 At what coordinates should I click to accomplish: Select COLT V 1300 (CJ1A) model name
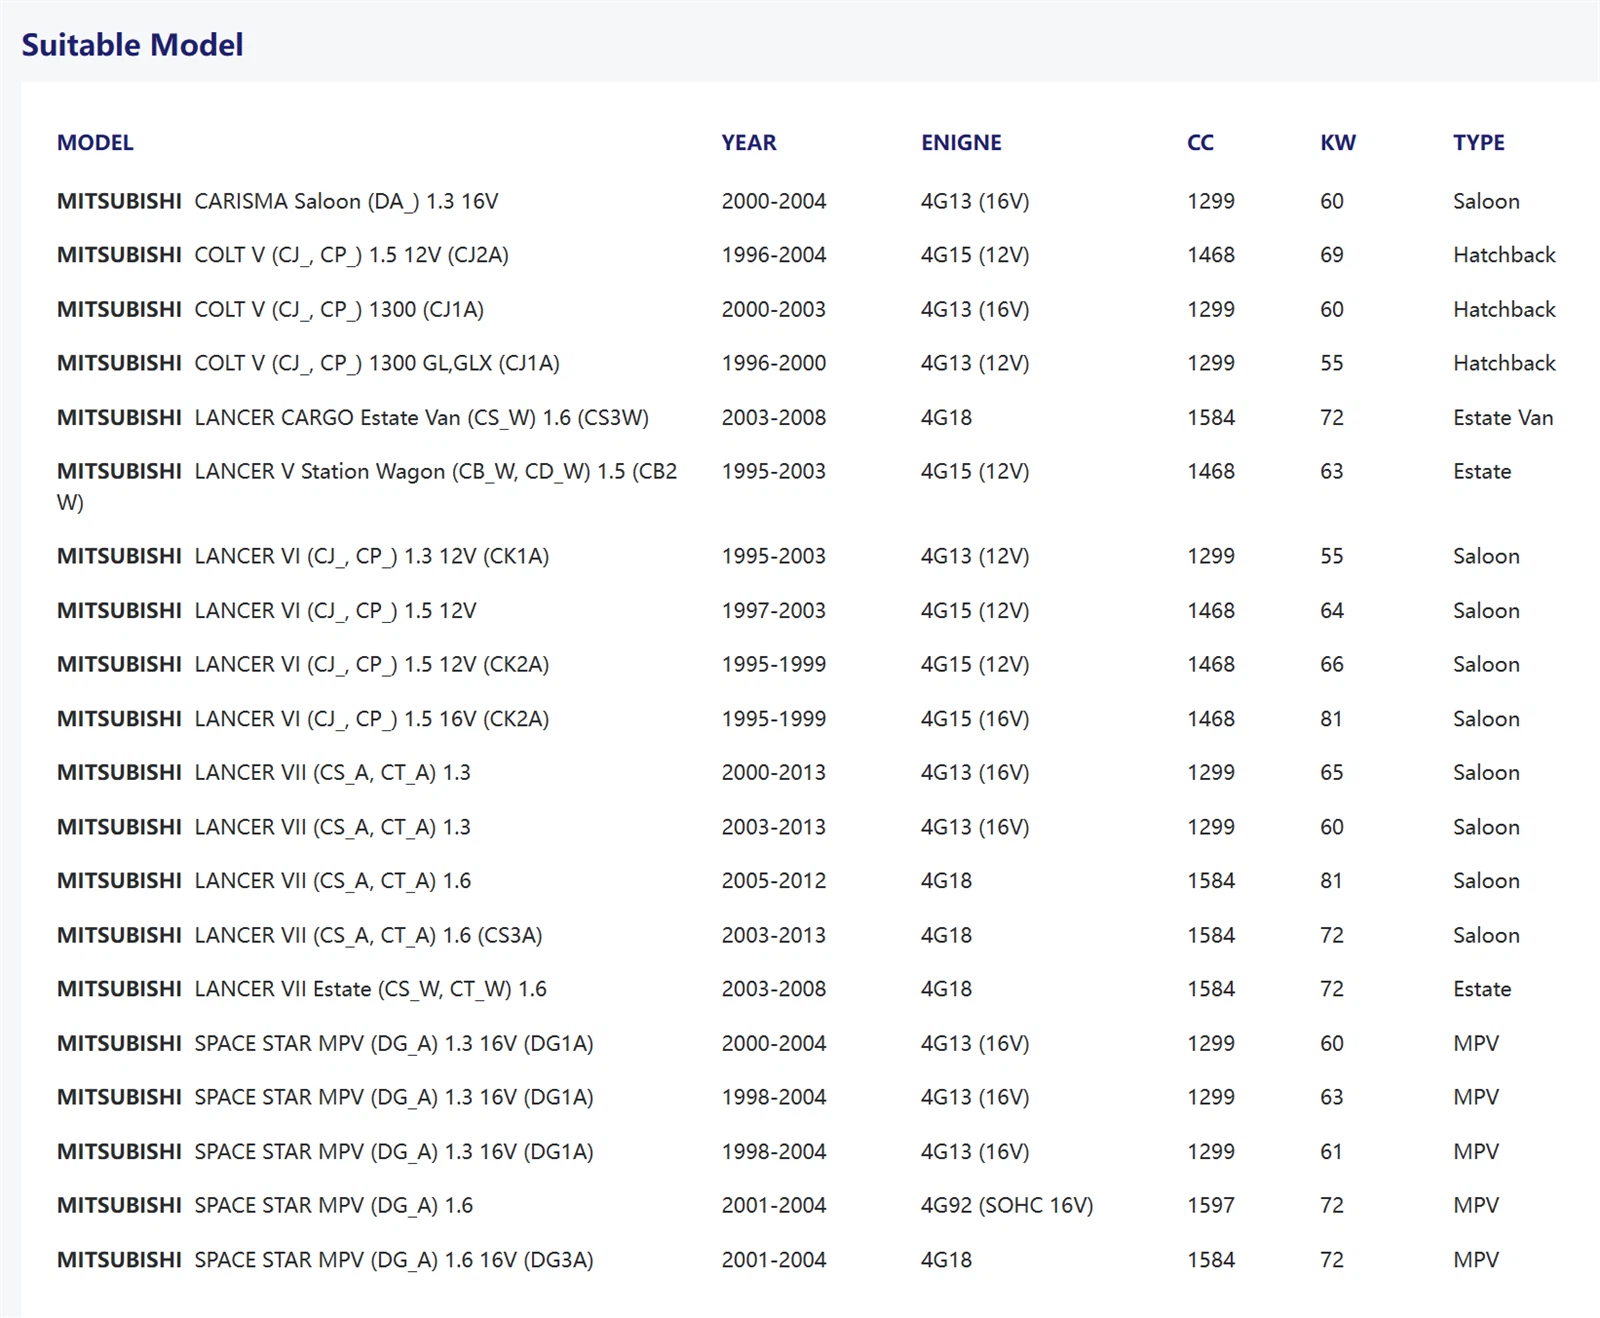270,310
